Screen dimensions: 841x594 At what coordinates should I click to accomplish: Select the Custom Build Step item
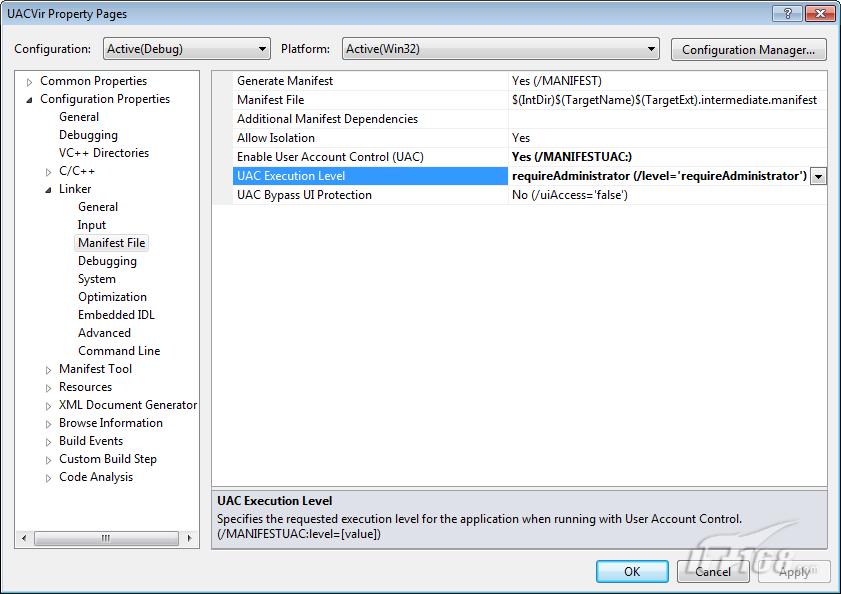[108, 459]
